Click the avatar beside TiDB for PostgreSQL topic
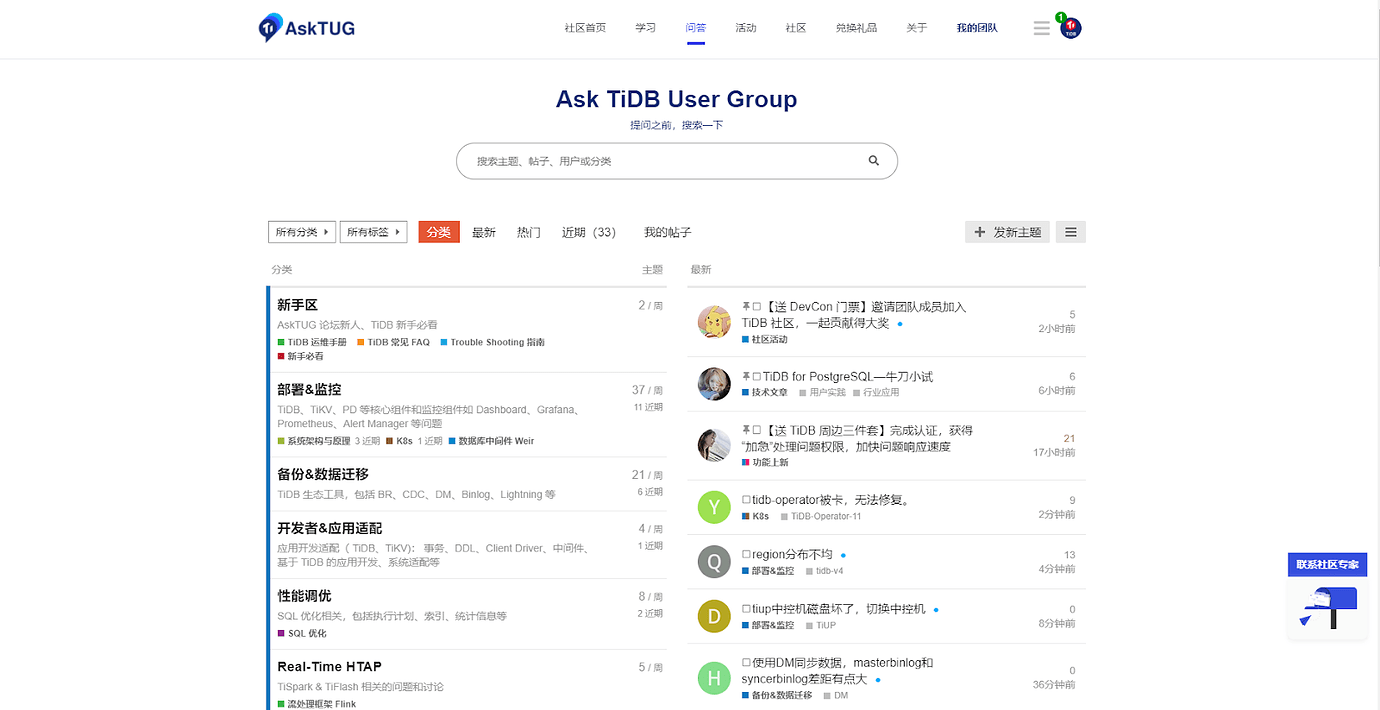Viewport: 1380px width, 710px height. [714, 384]
